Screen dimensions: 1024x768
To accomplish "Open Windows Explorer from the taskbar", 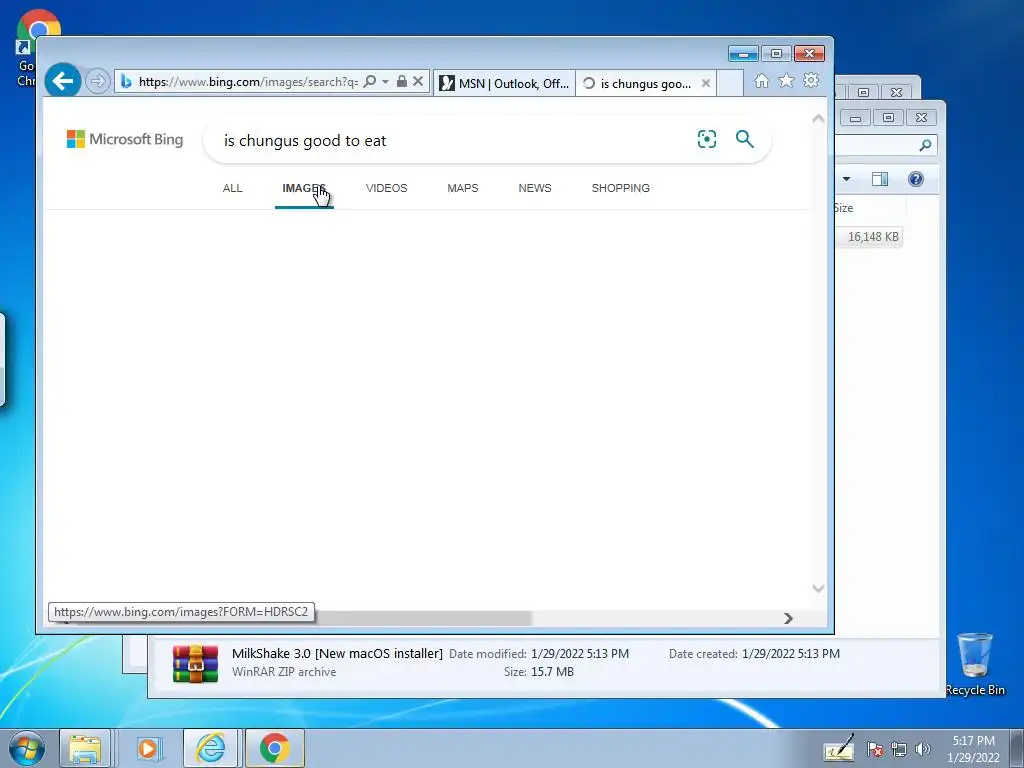I will [86, 748].
